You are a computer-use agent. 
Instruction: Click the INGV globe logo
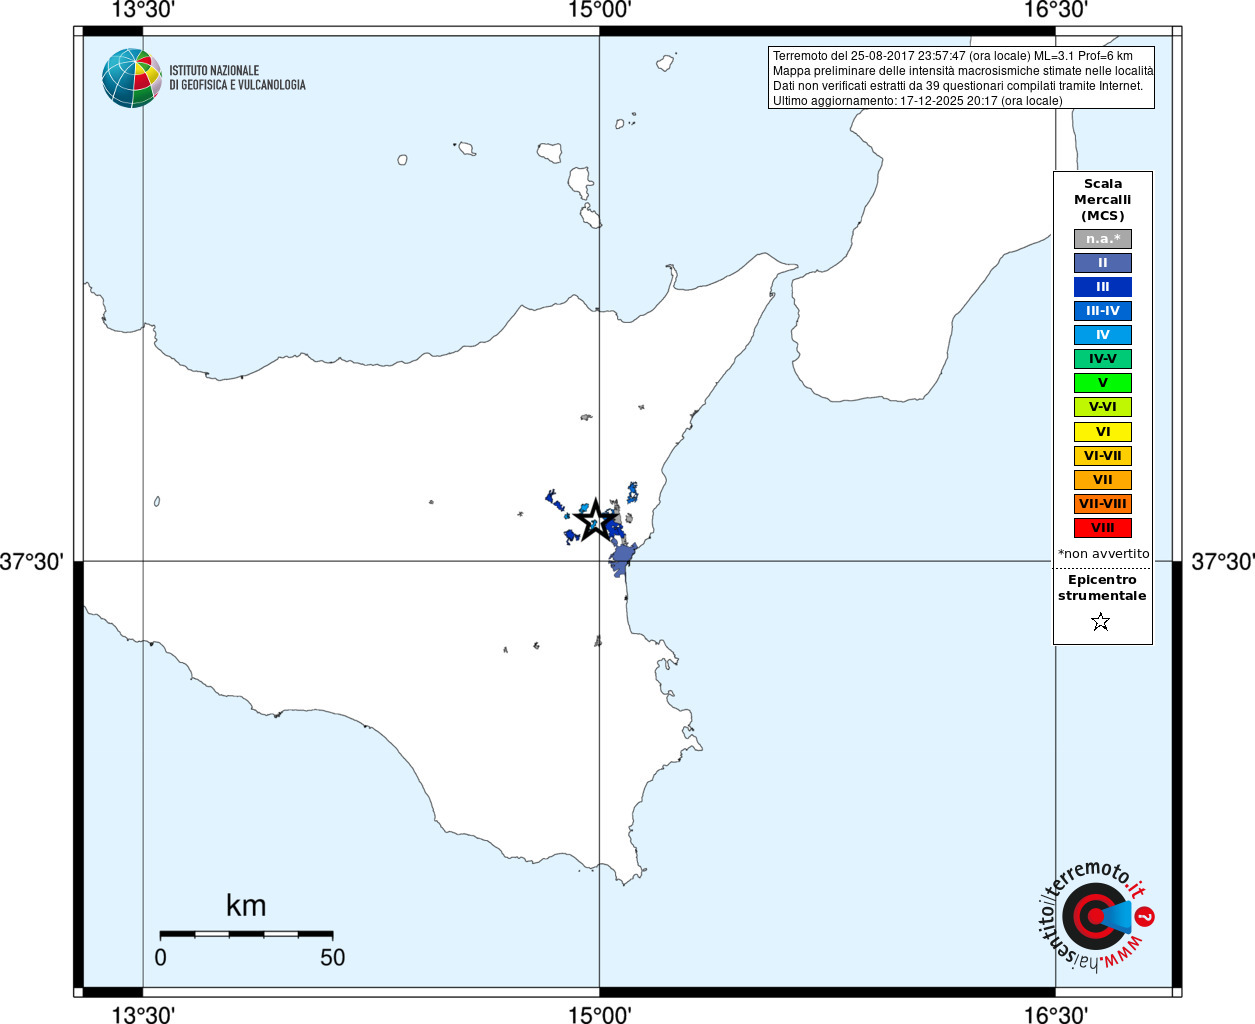click(132, 78)
